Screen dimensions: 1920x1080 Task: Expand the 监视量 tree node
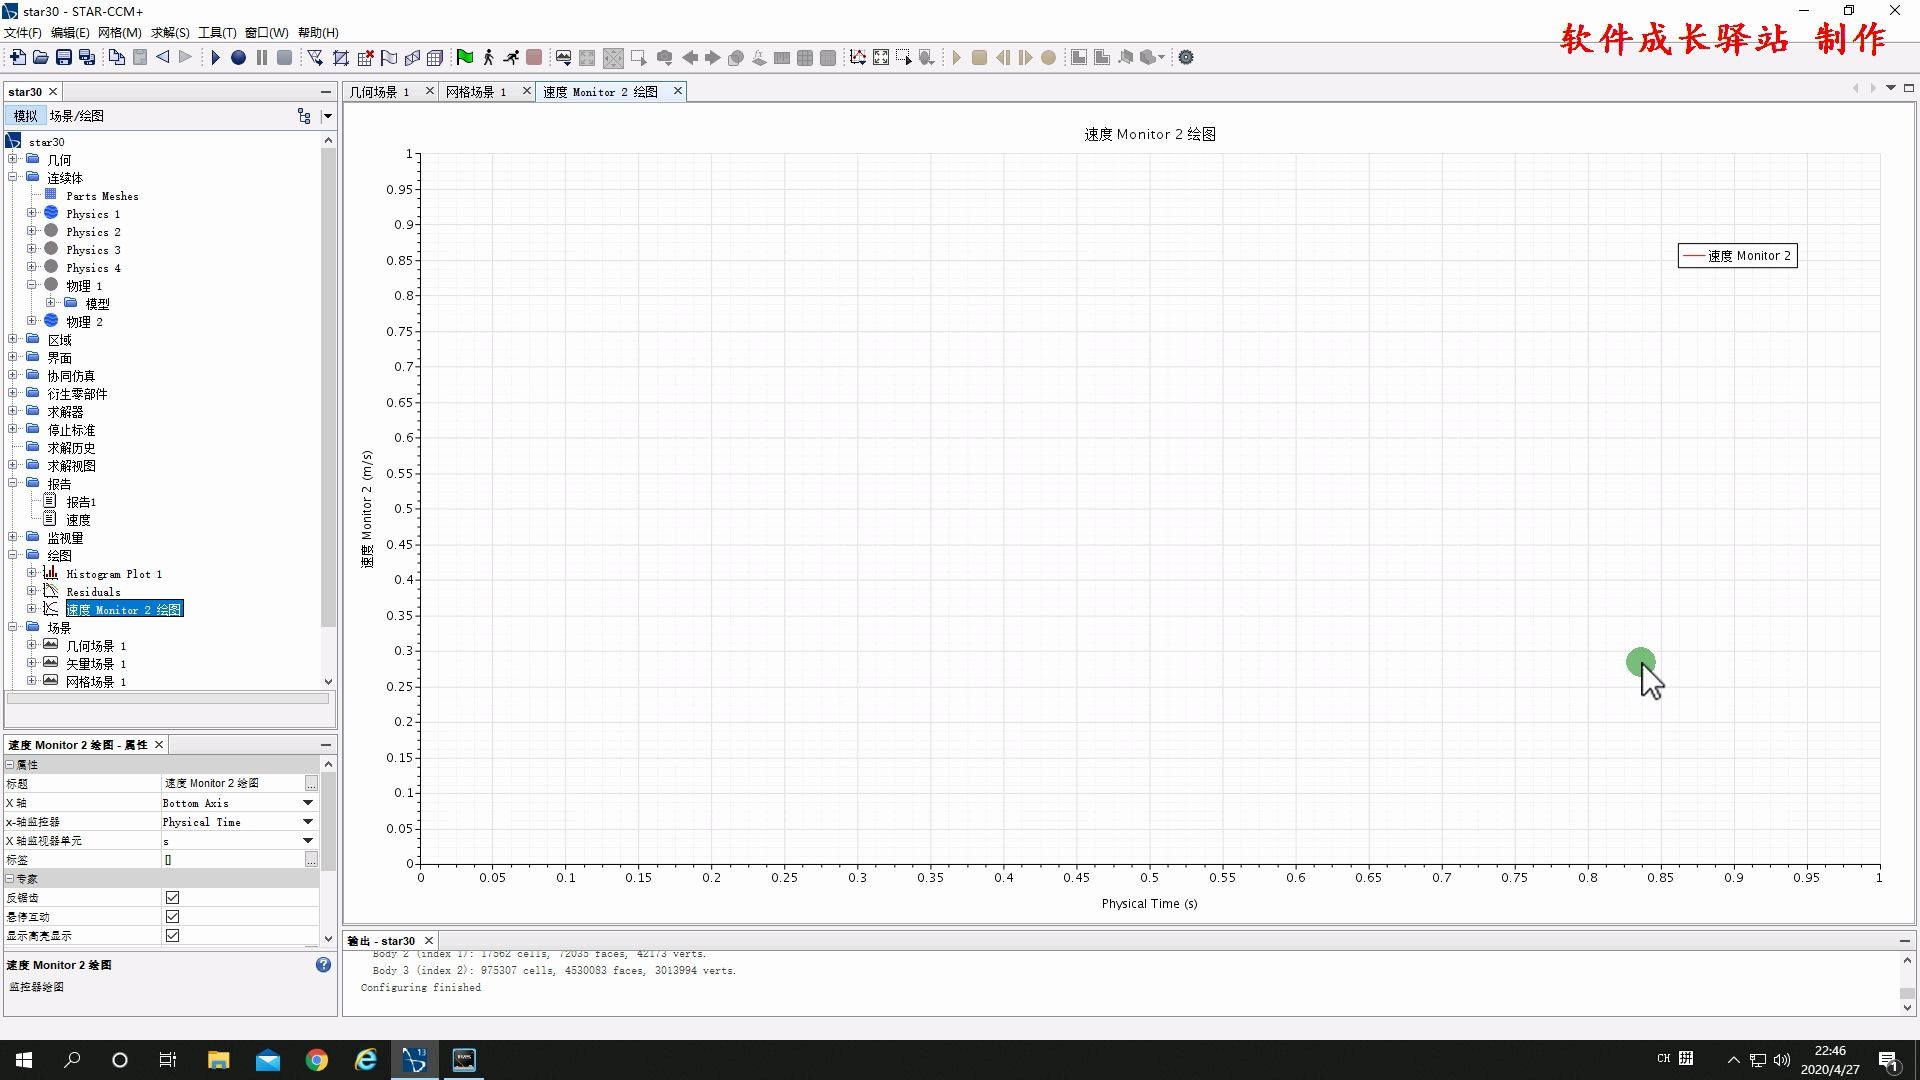(x=13, y=538)
